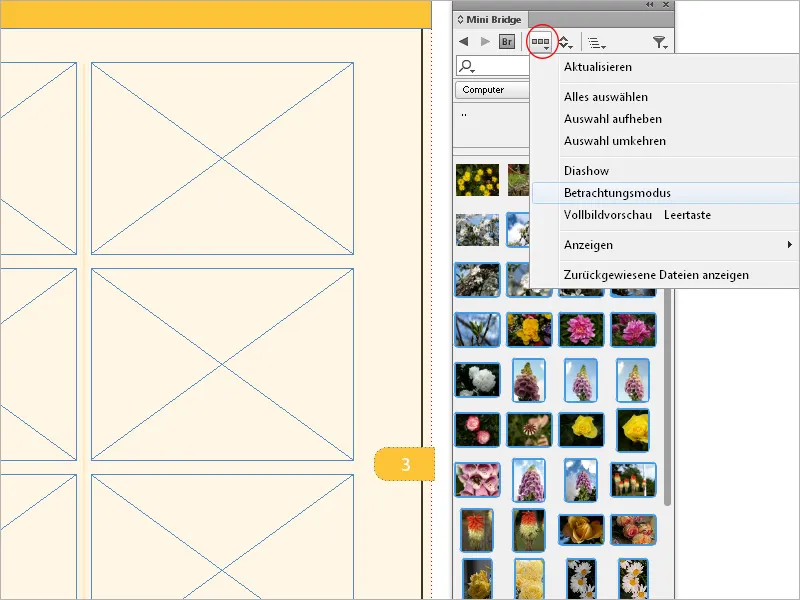Open Bridge with the Br icon
Image resolution: width=800 pixels, height=600 pixels.
point(507,42)
